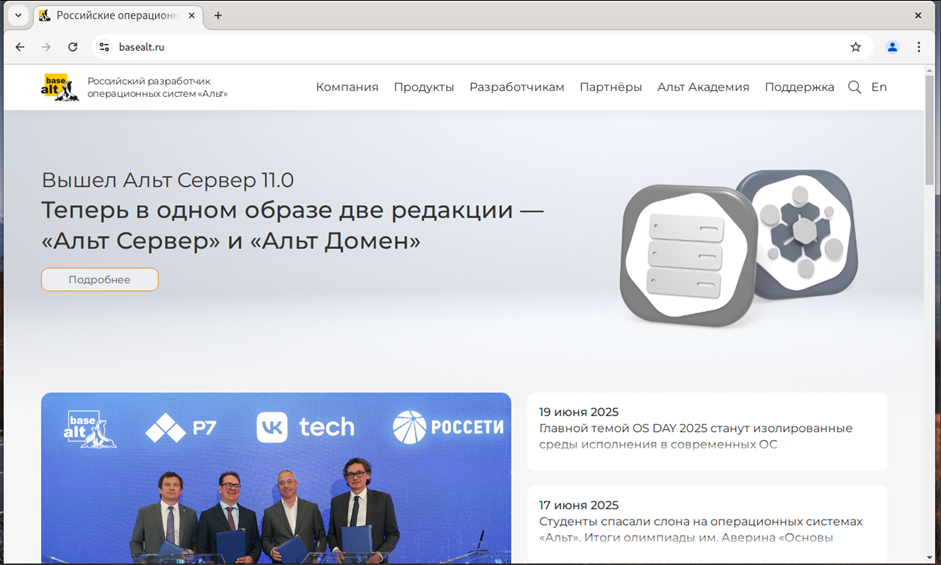Click the signing ceremony news photo
The height and width of the screenshot is (565, 941).
[x=276, y=478]
